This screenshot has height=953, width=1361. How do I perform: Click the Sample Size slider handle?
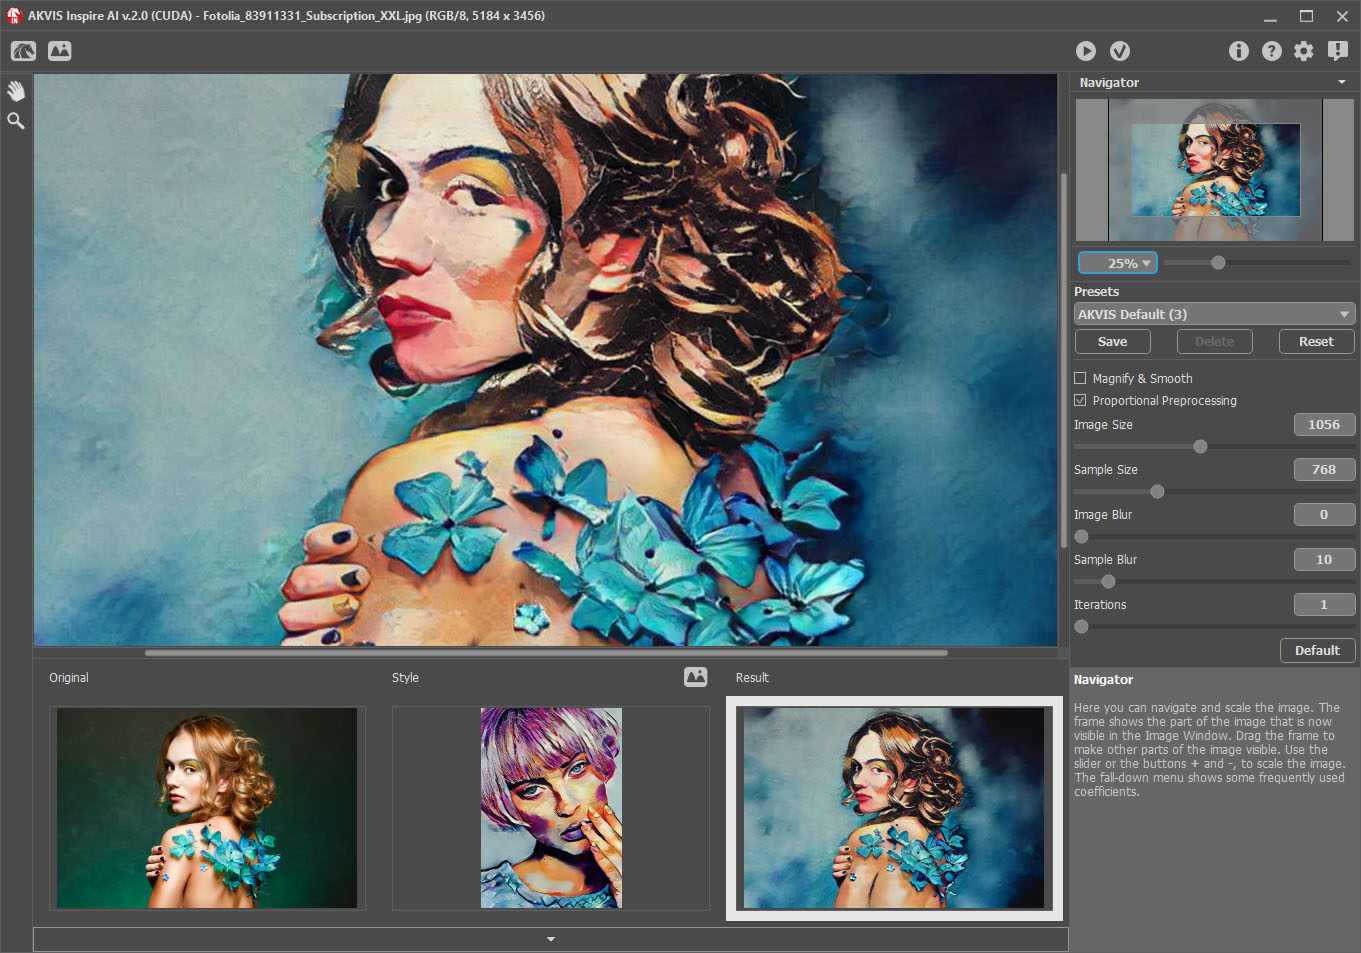tap(1157, 492)
